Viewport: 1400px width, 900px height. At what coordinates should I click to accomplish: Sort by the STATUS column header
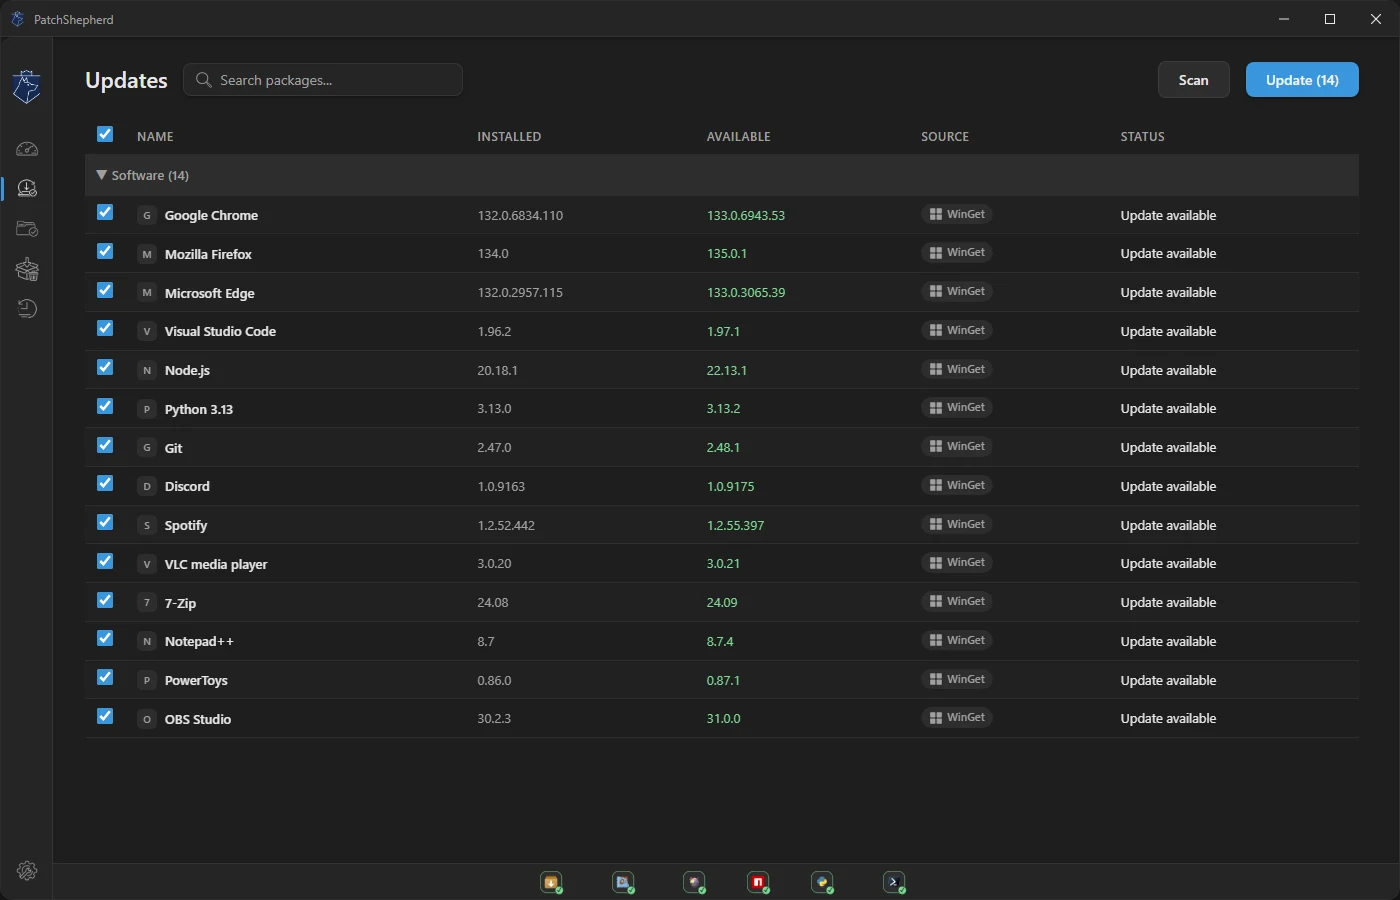point(1142,137)
